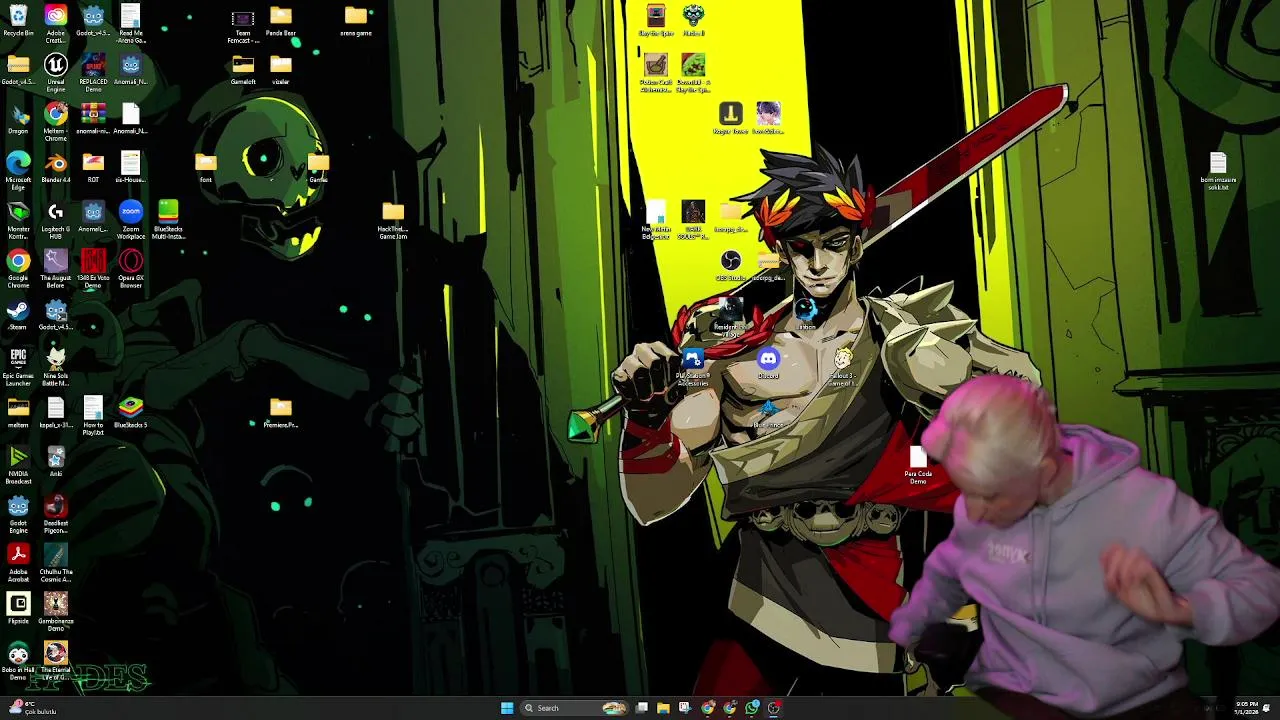Screen dimensions: 1280x720
Task: Launch the Anki desktop icon
Action: point(56,461)
